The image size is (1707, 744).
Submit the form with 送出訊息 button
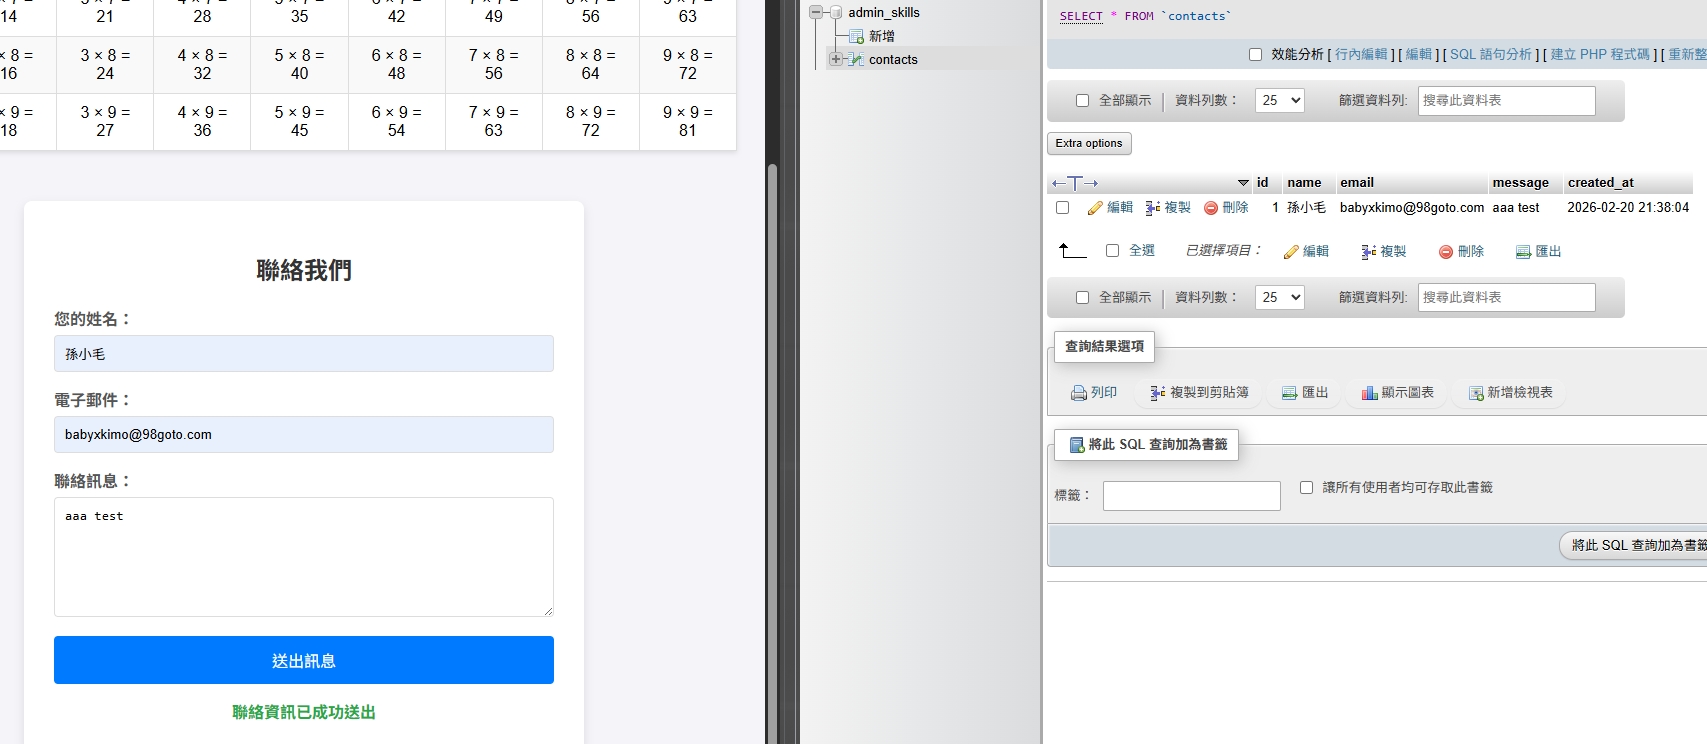304,660
